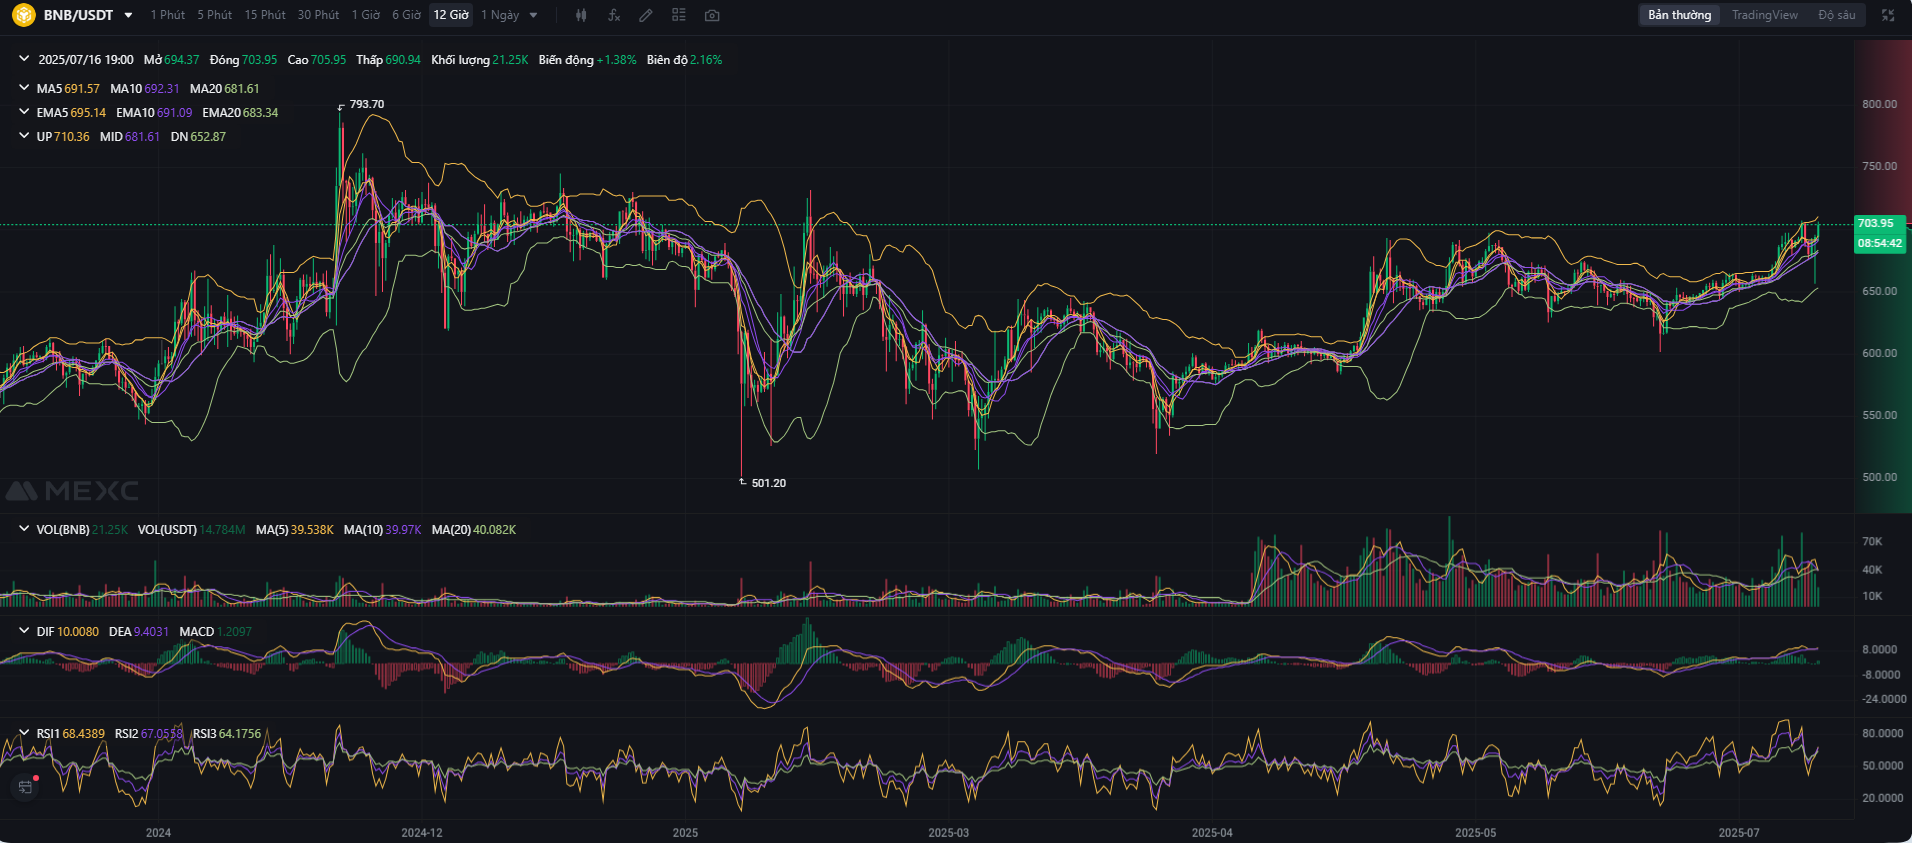This screenshot has height=843, width=1912.
Task: Collapse the MA5 MA10 MA20 indicator row
Action: [24, 88]
